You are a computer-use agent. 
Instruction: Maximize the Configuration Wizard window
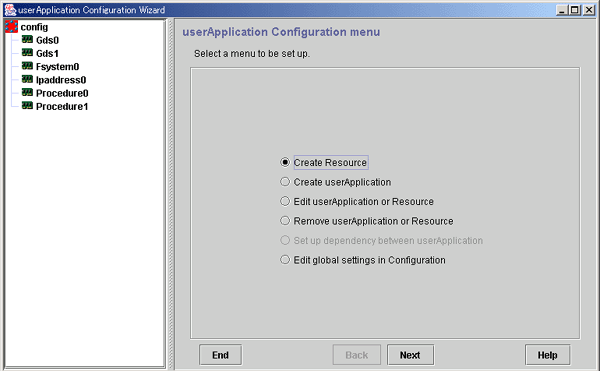[x=575, y=10]
